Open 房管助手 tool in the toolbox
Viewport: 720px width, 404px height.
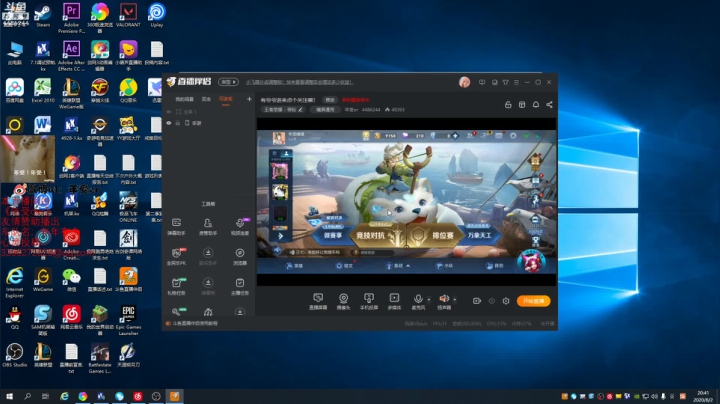[x=208, y=227]
